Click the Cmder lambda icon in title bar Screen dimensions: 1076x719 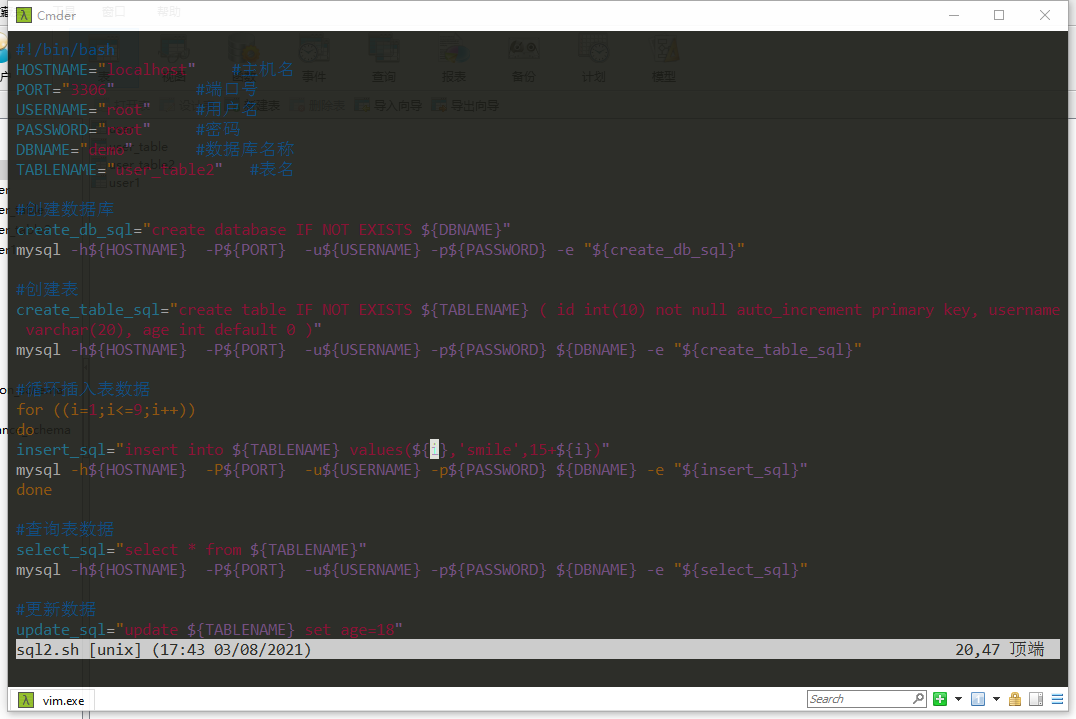click(24, 15)
